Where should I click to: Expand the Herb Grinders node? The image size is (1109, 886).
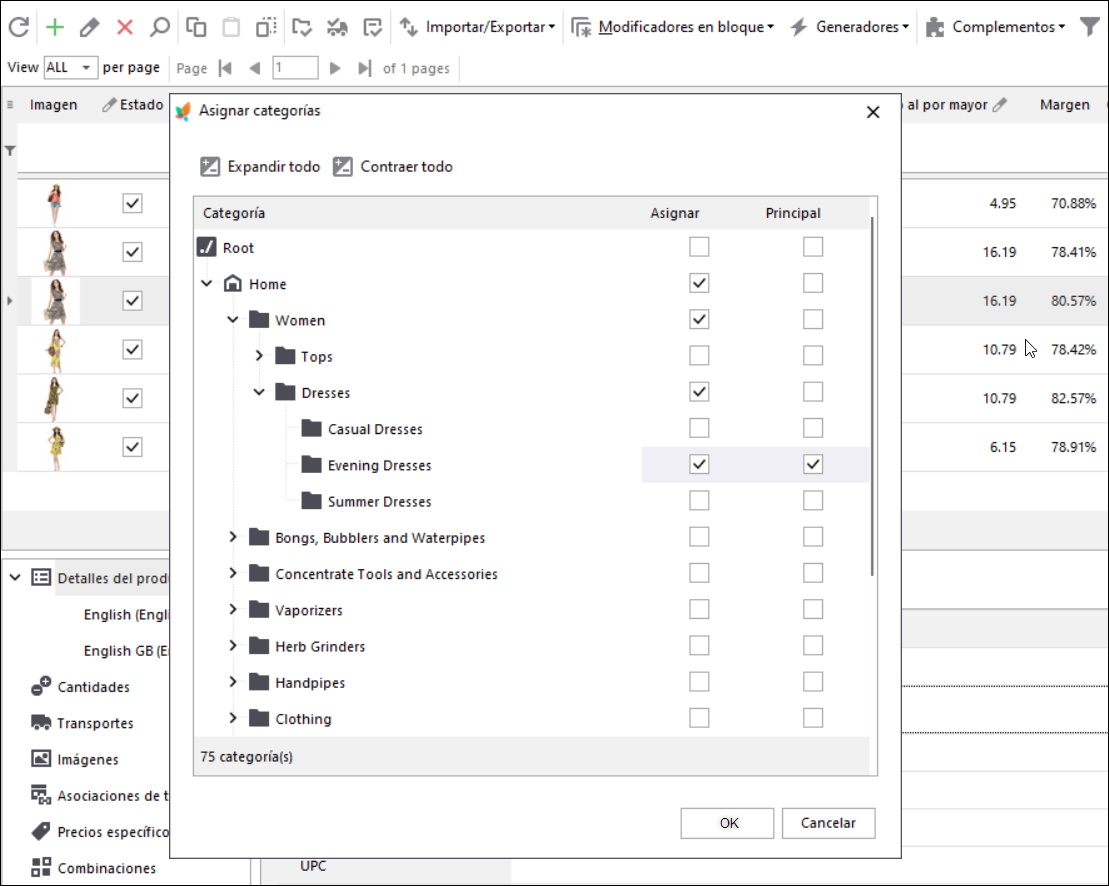pyautogui.click(x=233, y=646)
